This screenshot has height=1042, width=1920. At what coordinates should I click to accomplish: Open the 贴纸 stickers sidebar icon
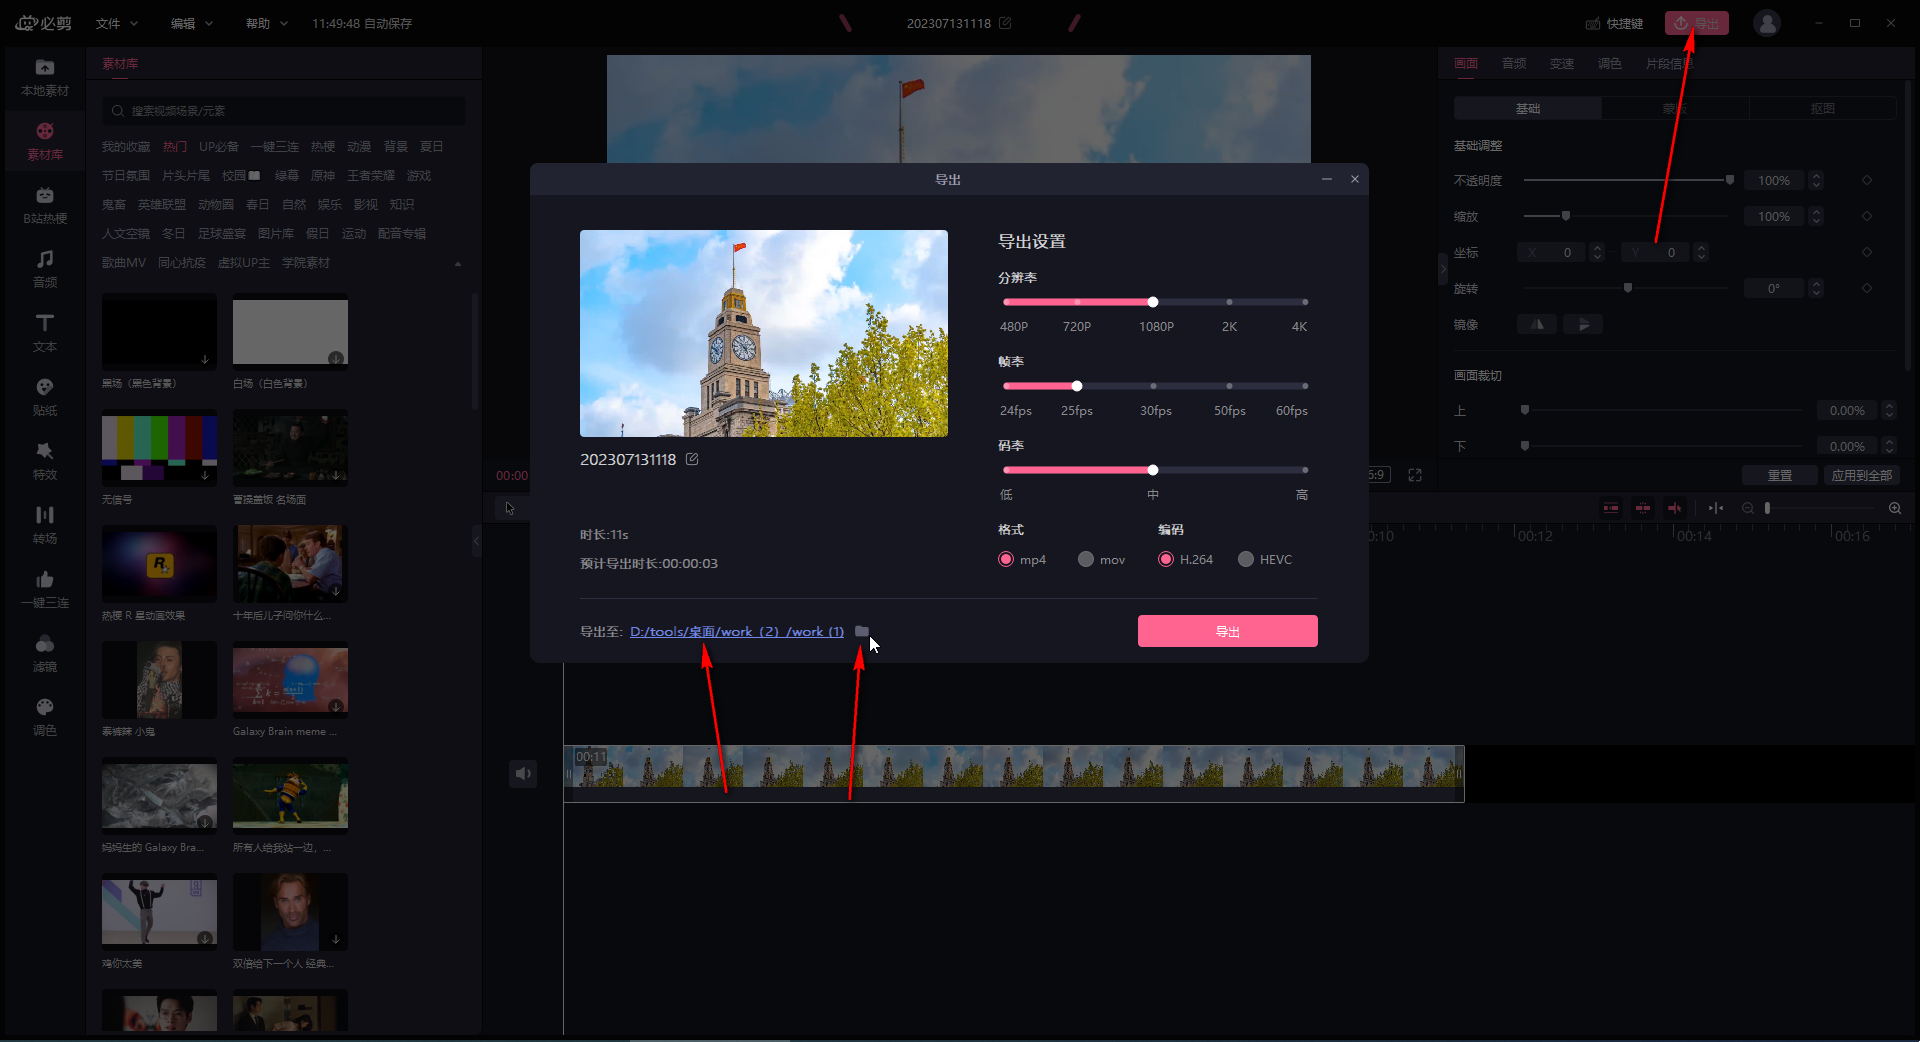click(45, 396)
